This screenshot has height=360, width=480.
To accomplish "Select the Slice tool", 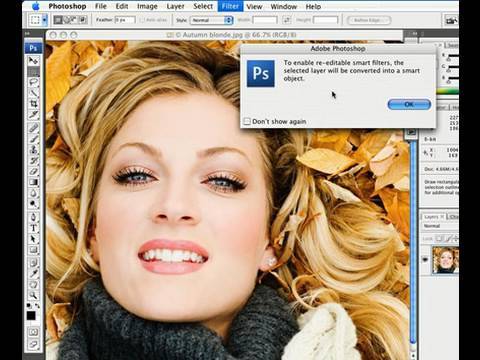I will click(x=33, y=115).
